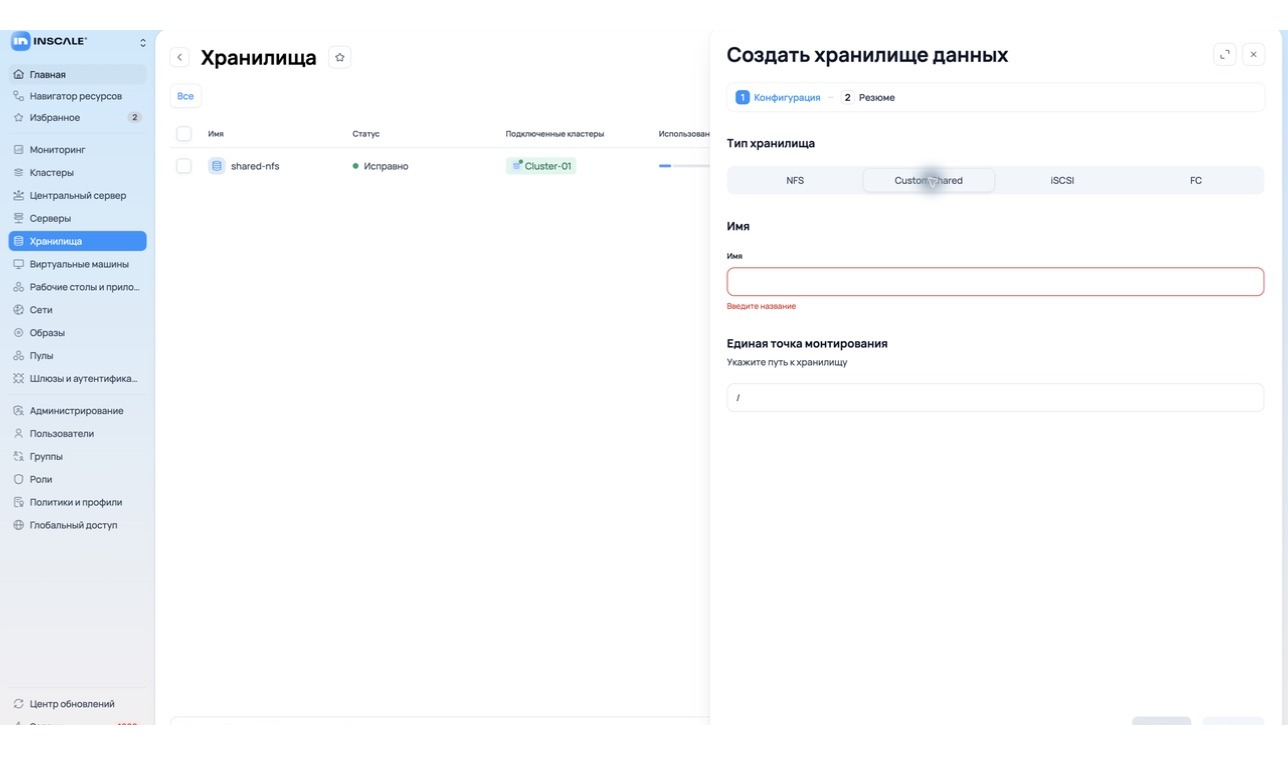1288x768 pixels.
Task: Click the Пулы sidebar icon
Action: [18, 356]
